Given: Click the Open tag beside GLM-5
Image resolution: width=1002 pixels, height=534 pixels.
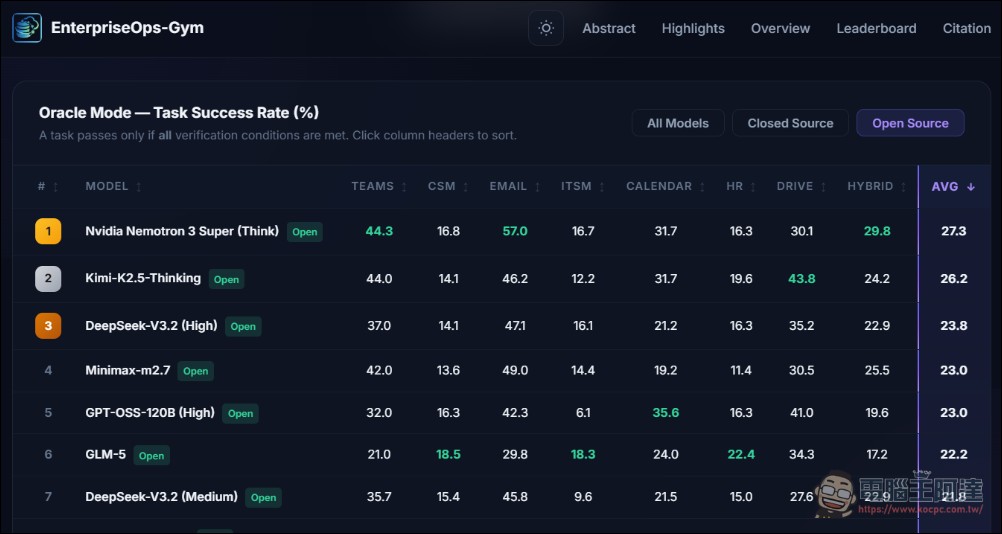Looking at the screenshot, I should 151,455.
